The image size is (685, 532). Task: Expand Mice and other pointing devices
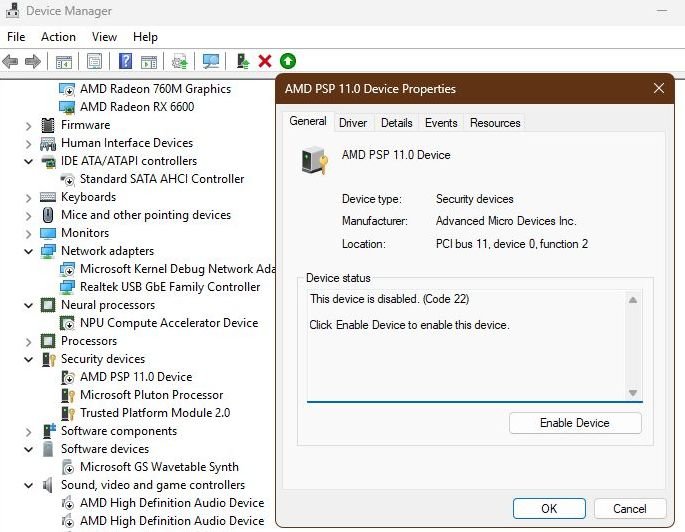pyautogui.click(x=28, y=216)
